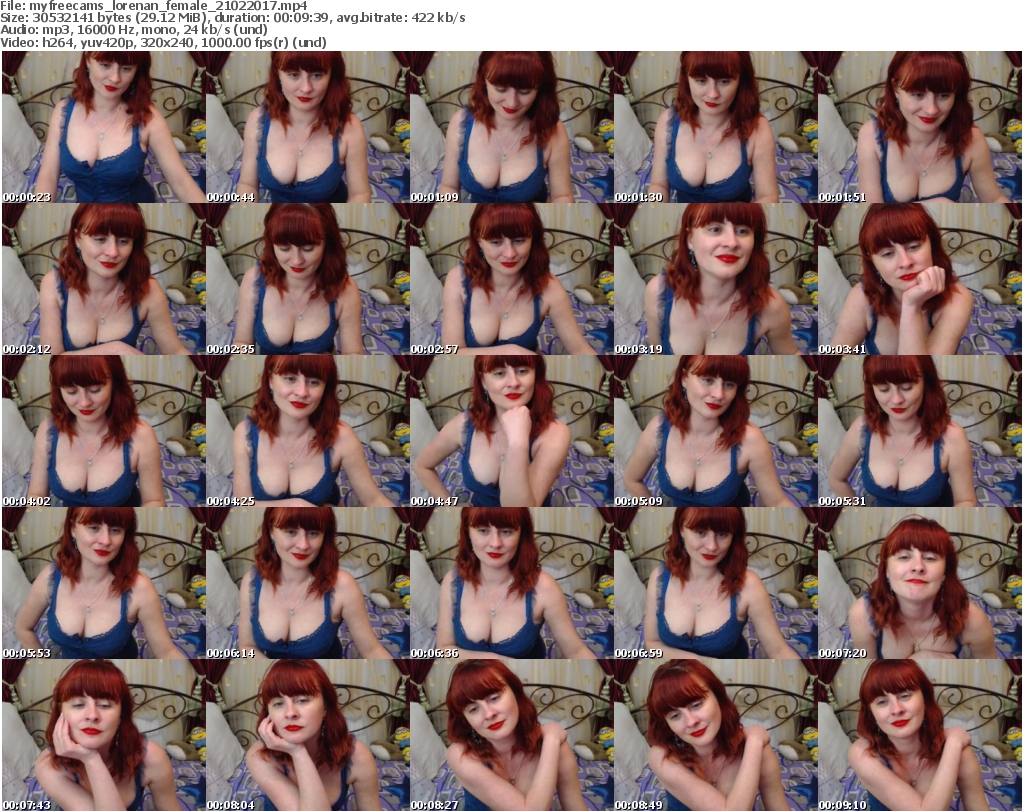Viewport: 1024px width, 811px height.
Task: Open the thumbnail timestamped 00:09:10
Action: pos(920,735)
